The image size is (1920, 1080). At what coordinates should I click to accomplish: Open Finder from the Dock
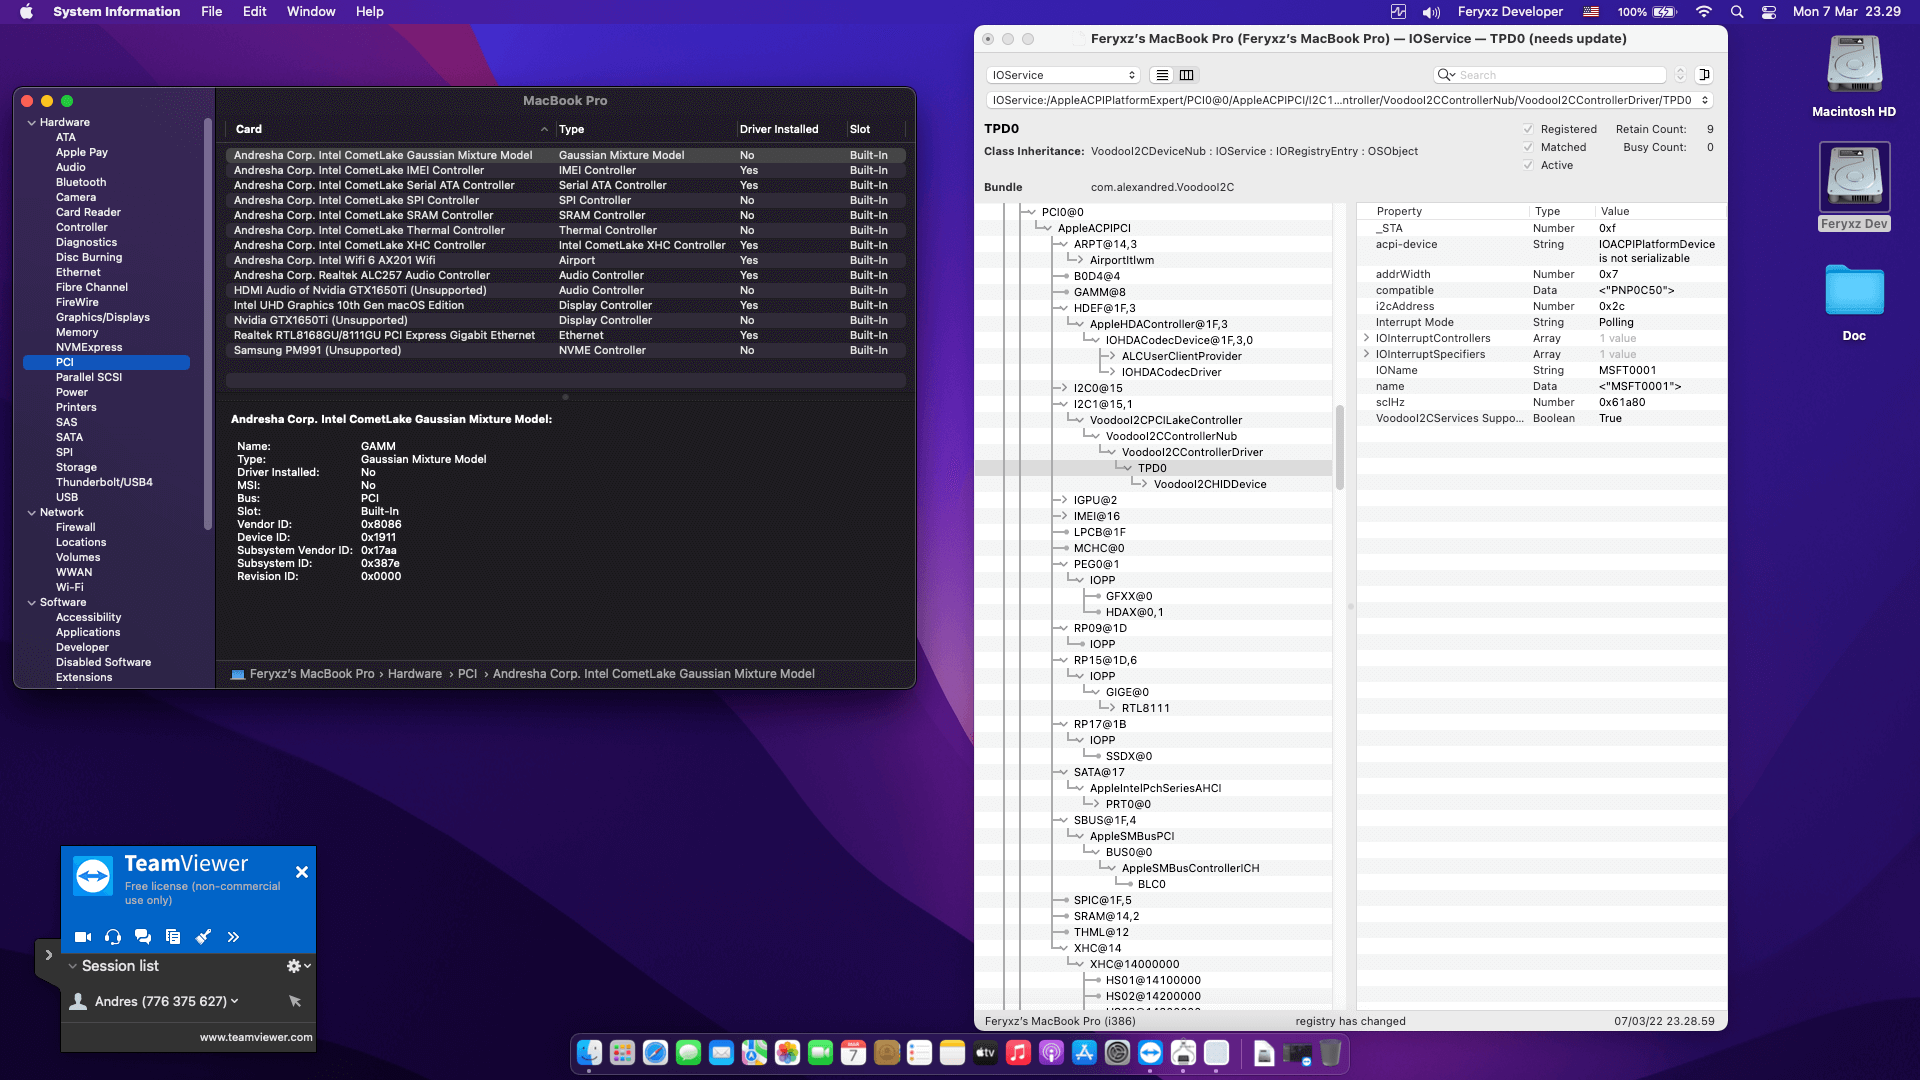click(x=589, y=1053)
